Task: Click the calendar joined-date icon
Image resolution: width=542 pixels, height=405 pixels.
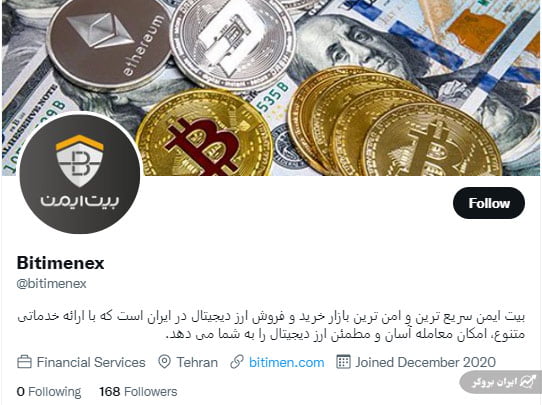Action: (343, 362)
